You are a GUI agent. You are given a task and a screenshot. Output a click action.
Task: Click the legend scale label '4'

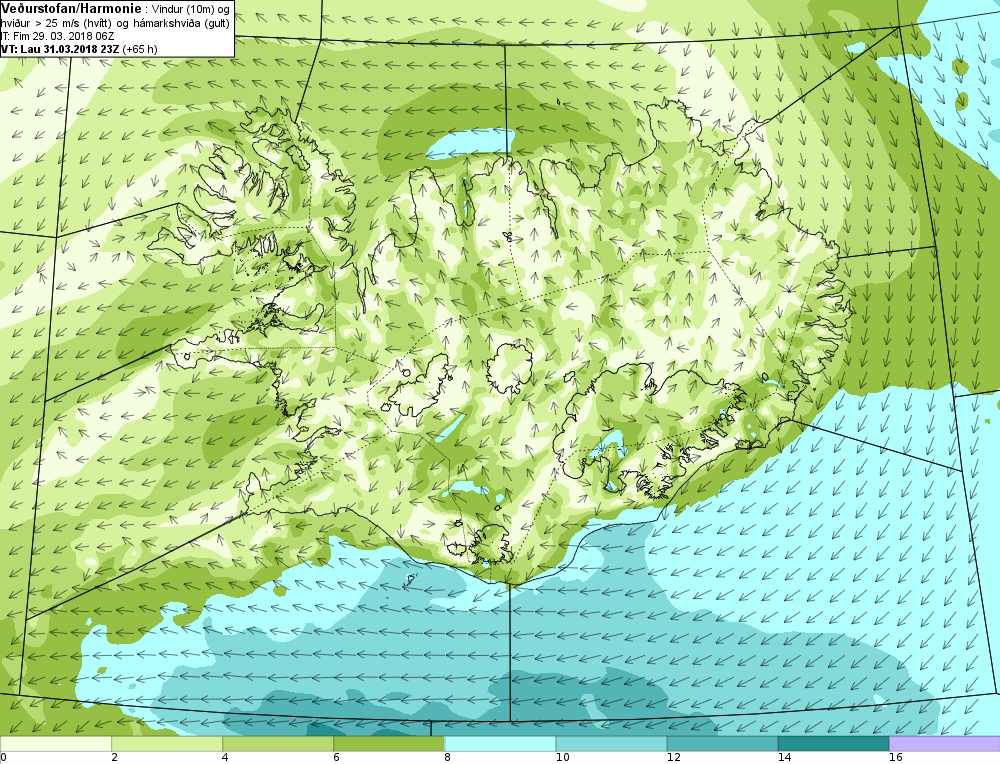point(225,757)
